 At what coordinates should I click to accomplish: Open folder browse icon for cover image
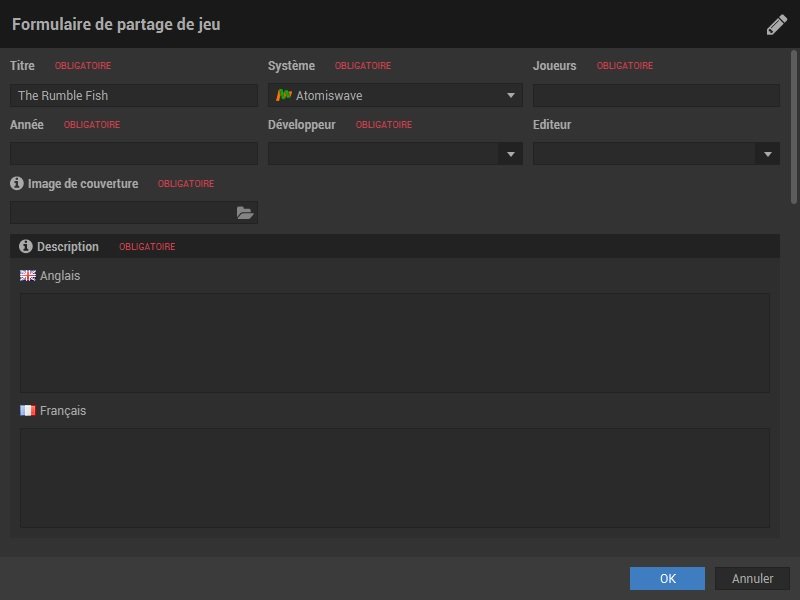point(245,213)
